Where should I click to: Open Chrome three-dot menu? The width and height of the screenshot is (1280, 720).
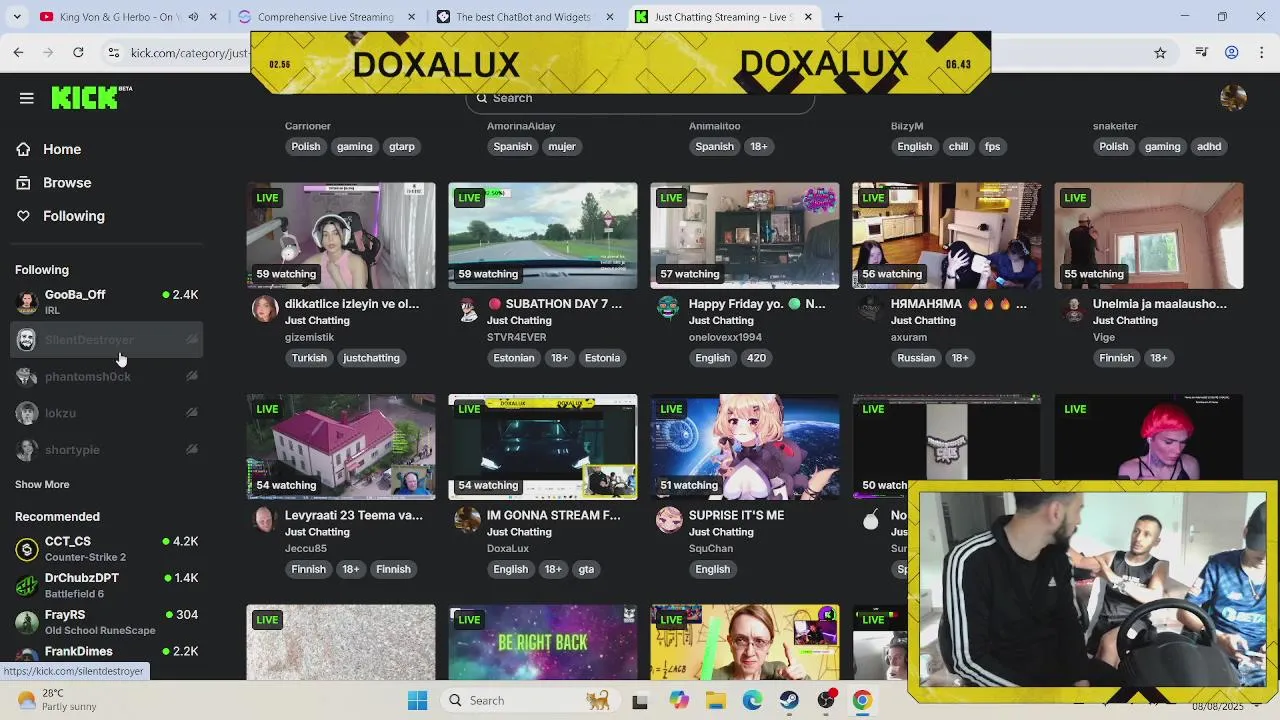click(x=1262, y=53)
